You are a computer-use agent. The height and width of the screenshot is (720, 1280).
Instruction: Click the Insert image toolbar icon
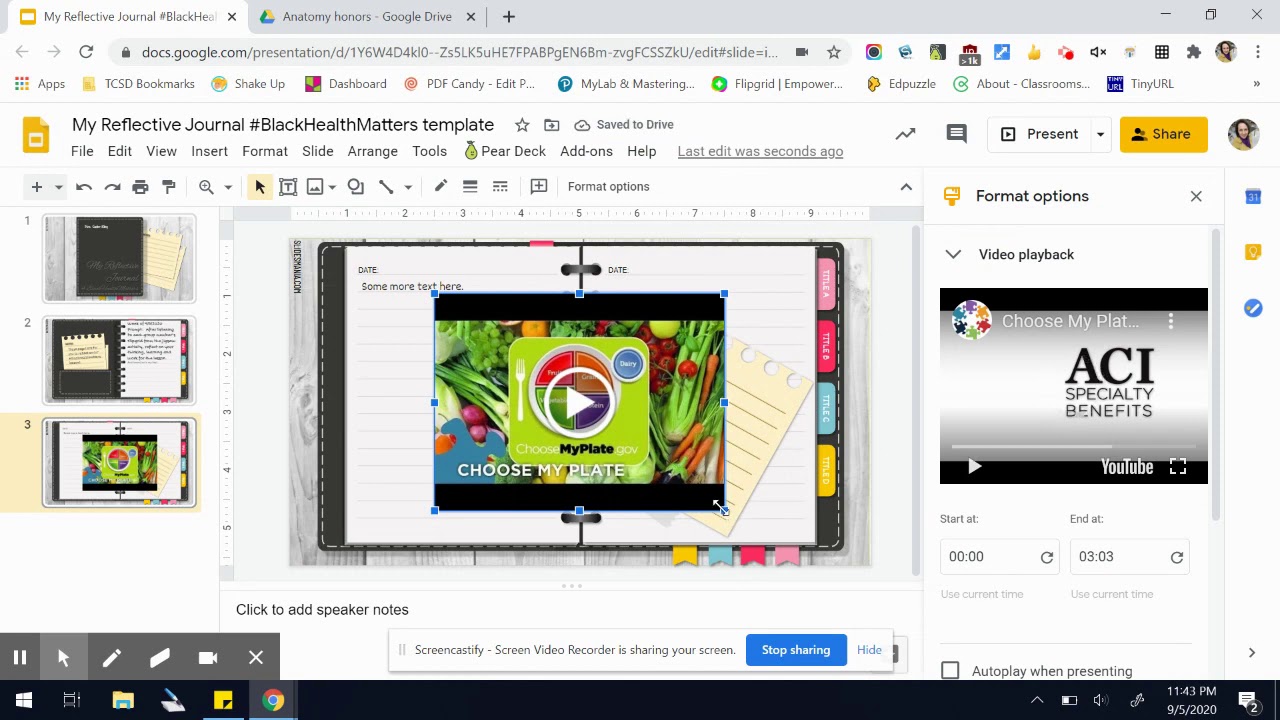[315, 187]
